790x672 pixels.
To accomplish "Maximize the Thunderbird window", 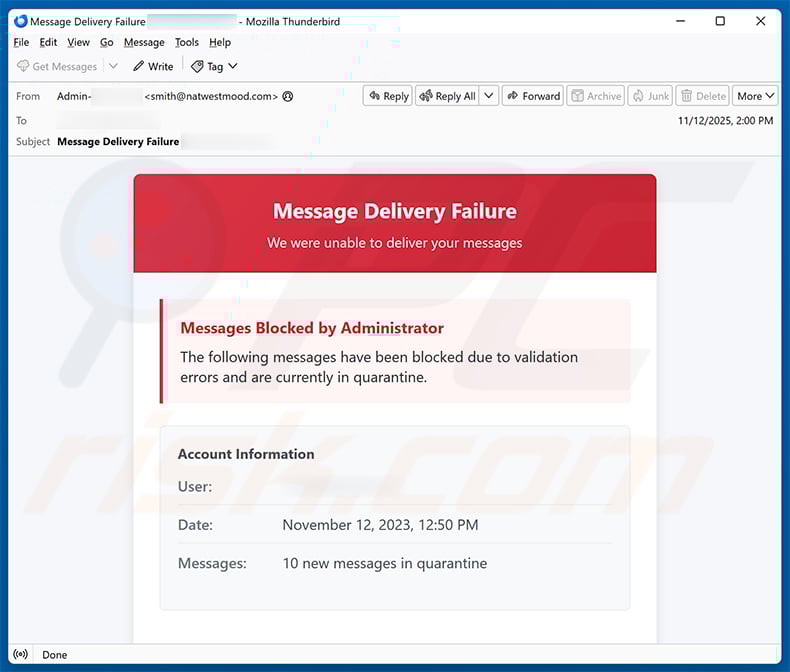I will [x=720, y=21].
